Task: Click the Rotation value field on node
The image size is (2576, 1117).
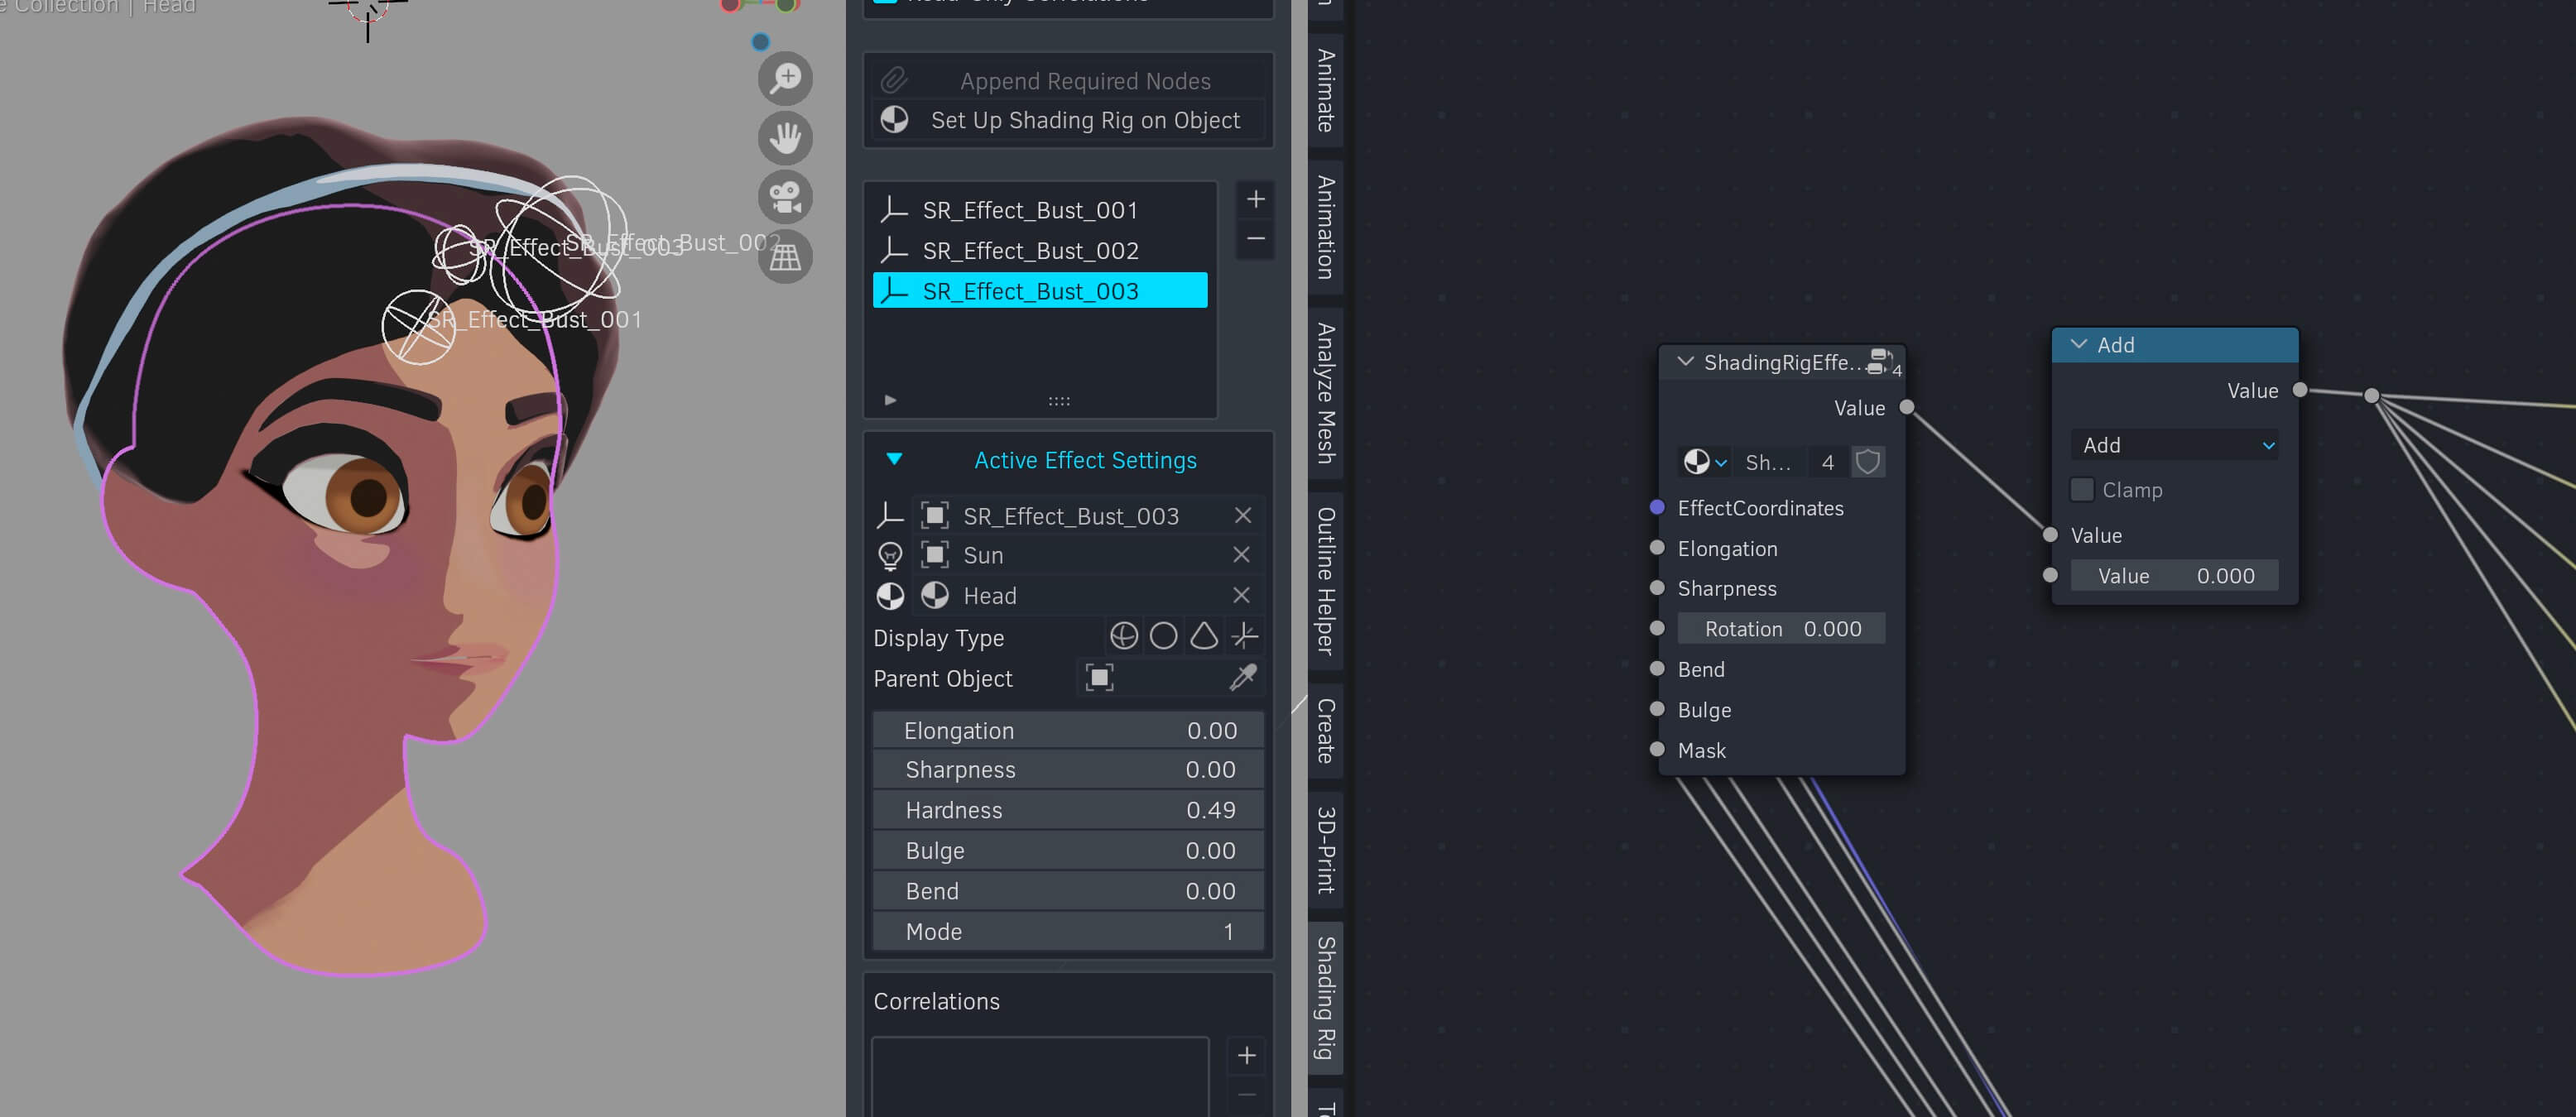Action: (1781, 628)
